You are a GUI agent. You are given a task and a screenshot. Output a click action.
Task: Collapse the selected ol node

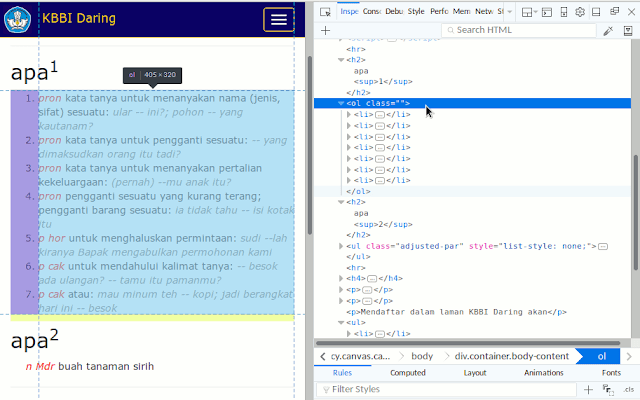341,104
